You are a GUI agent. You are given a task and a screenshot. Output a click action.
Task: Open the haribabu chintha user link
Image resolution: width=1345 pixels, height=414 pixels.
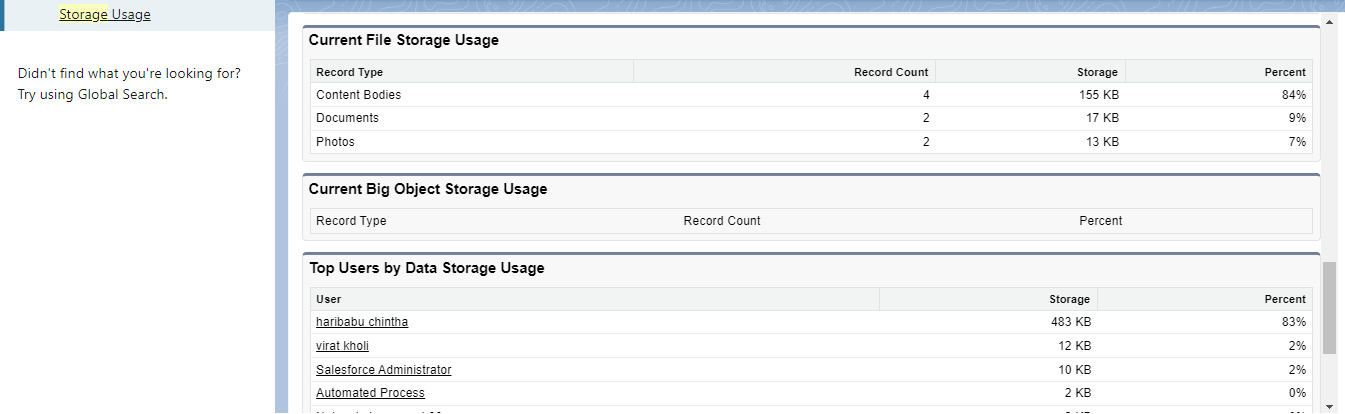tap(362, 322)
